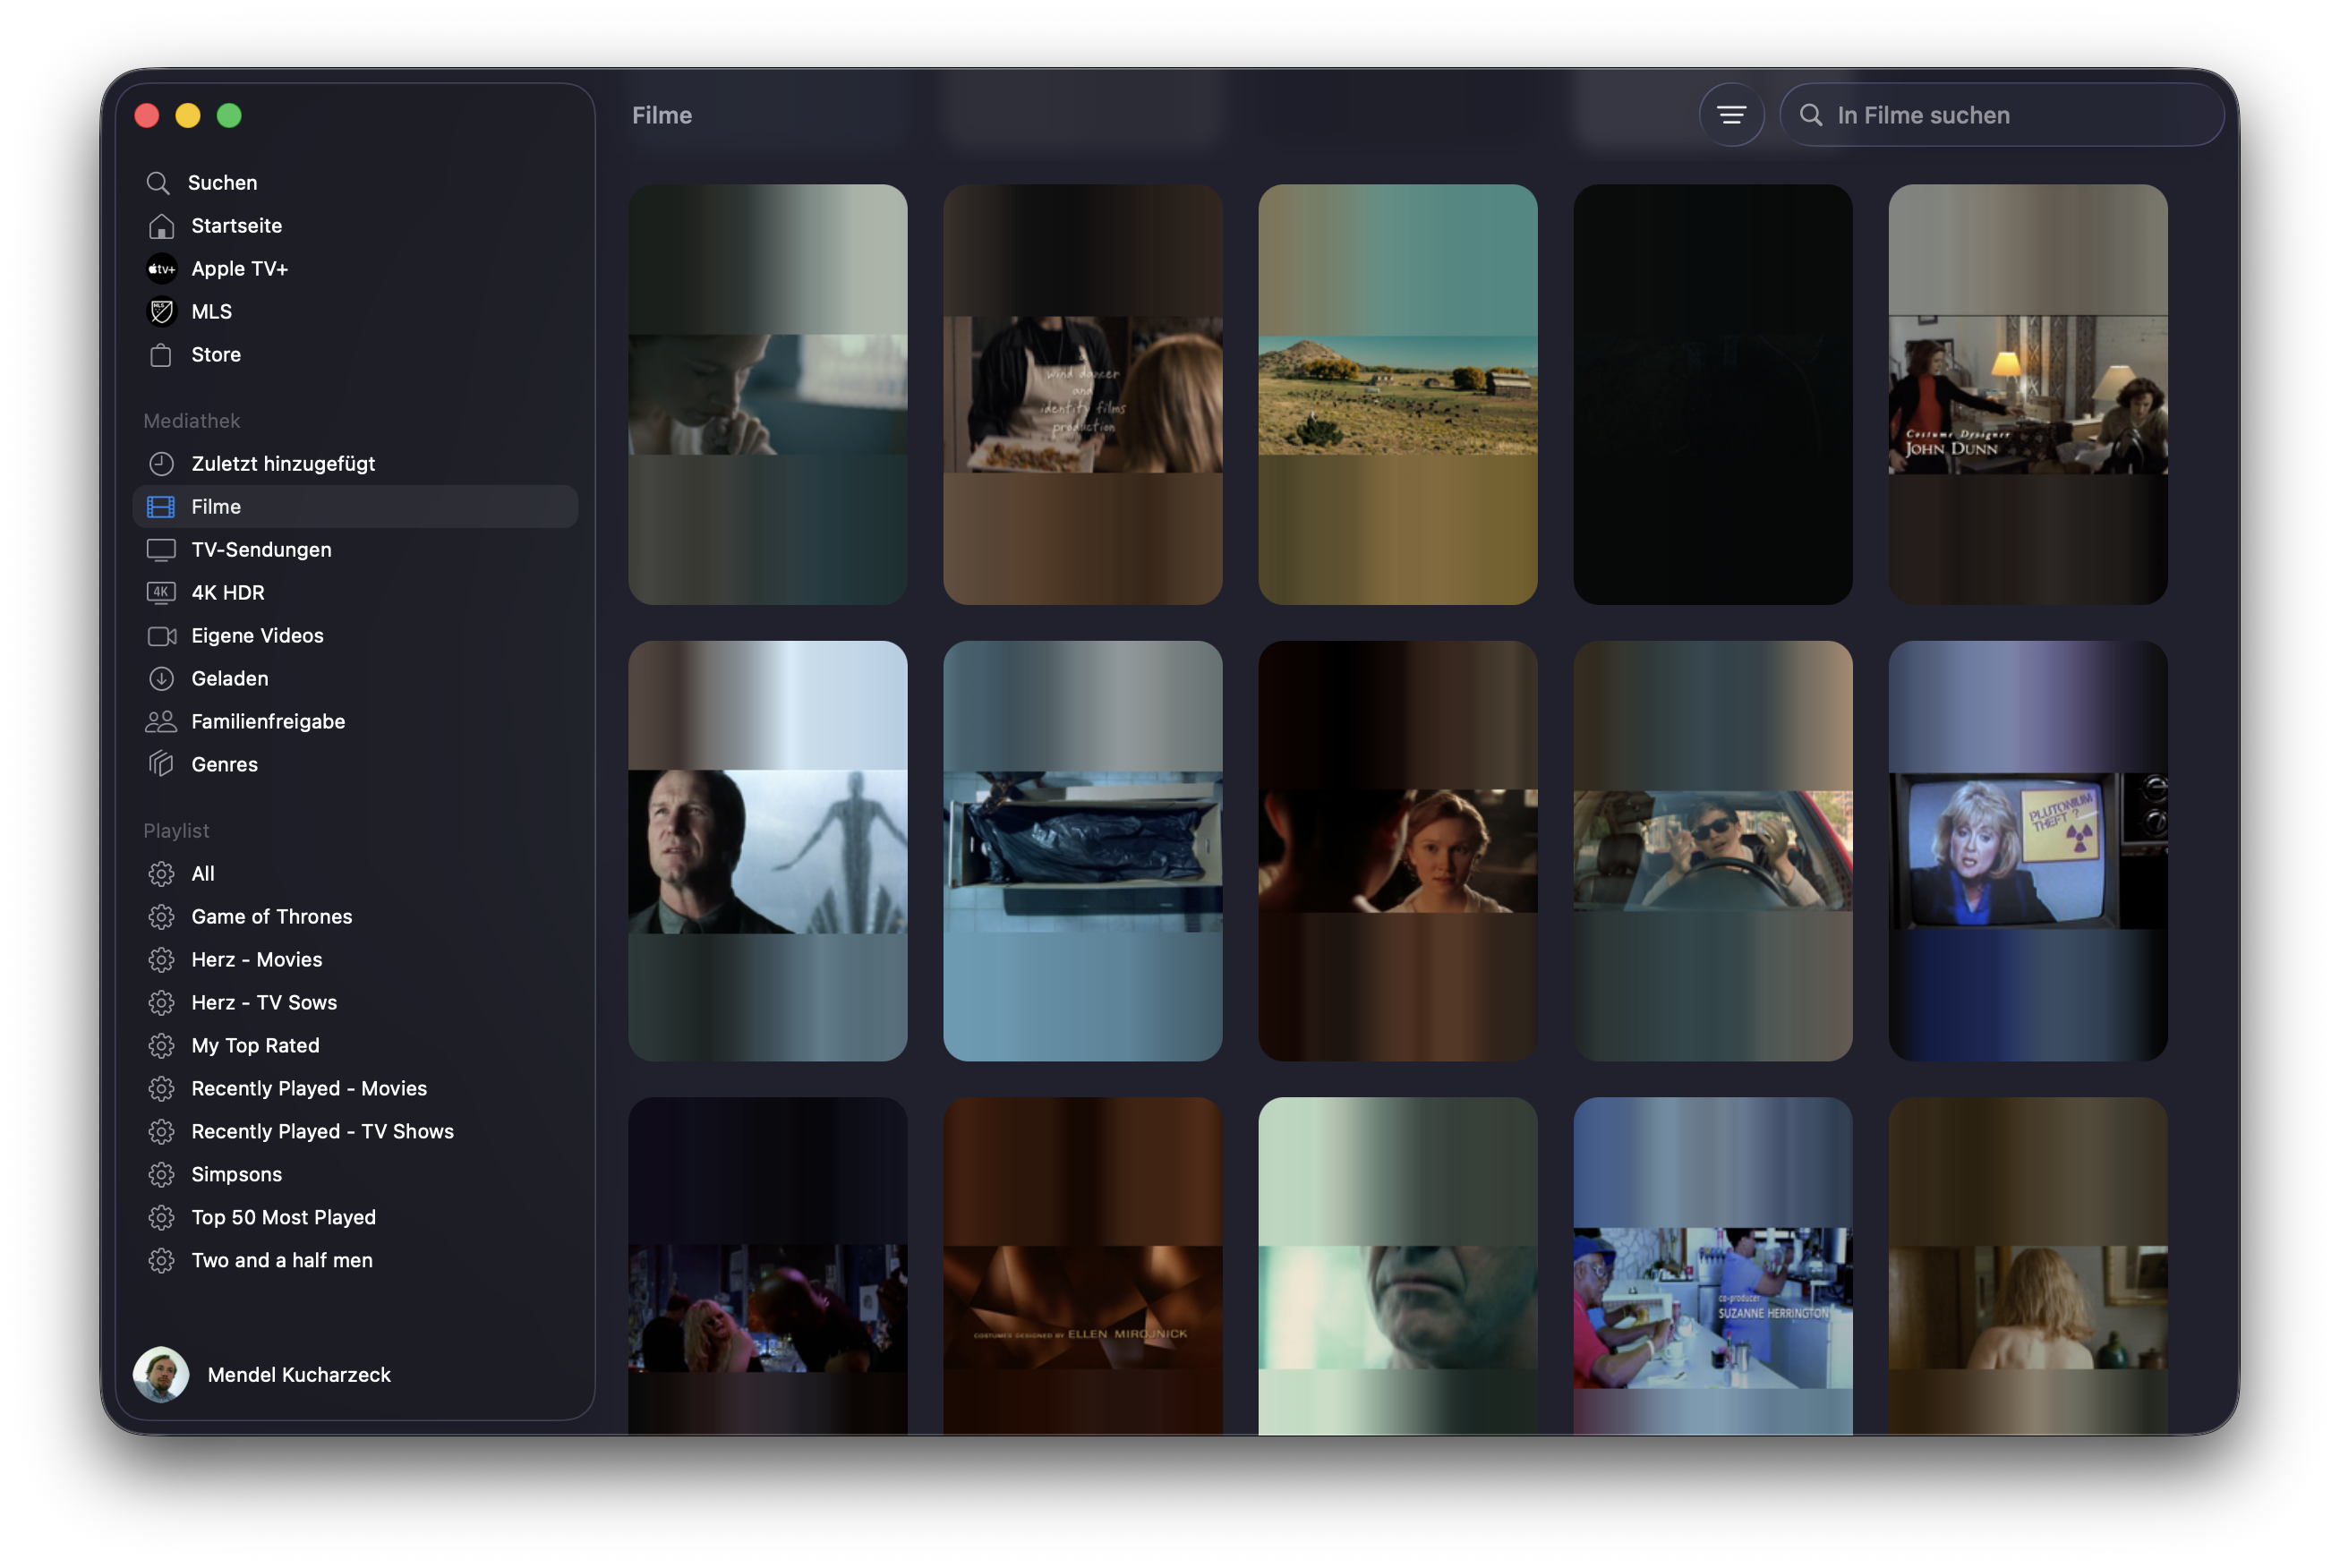Show Zuletzt hinzugefügt in Mediathek

pyautogui.click(x=355, y=464)
